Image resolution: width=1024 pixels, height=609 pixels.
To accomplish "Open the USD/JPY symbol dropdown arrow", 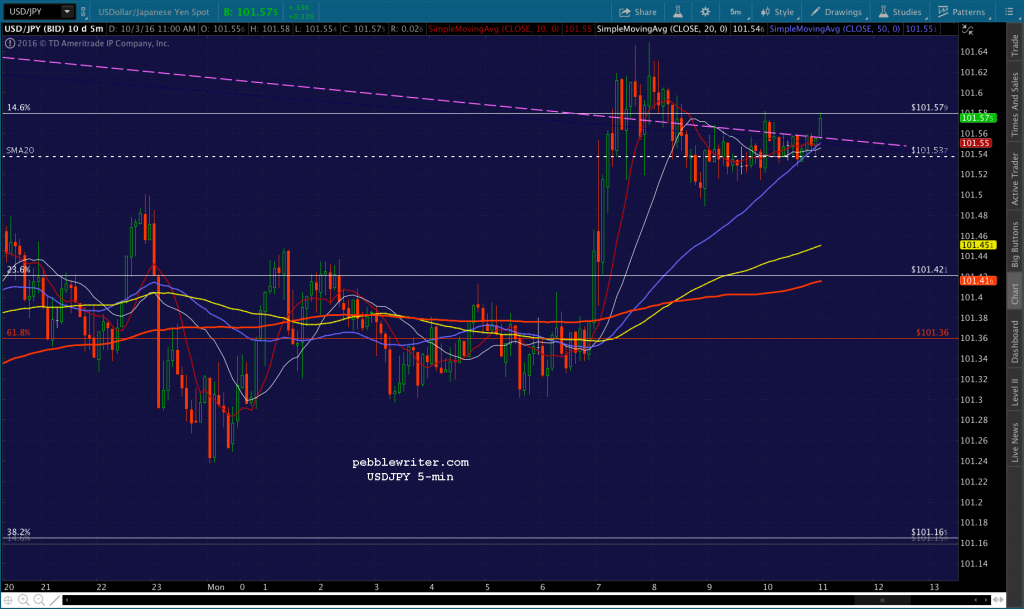I will [x=67, y=12].
